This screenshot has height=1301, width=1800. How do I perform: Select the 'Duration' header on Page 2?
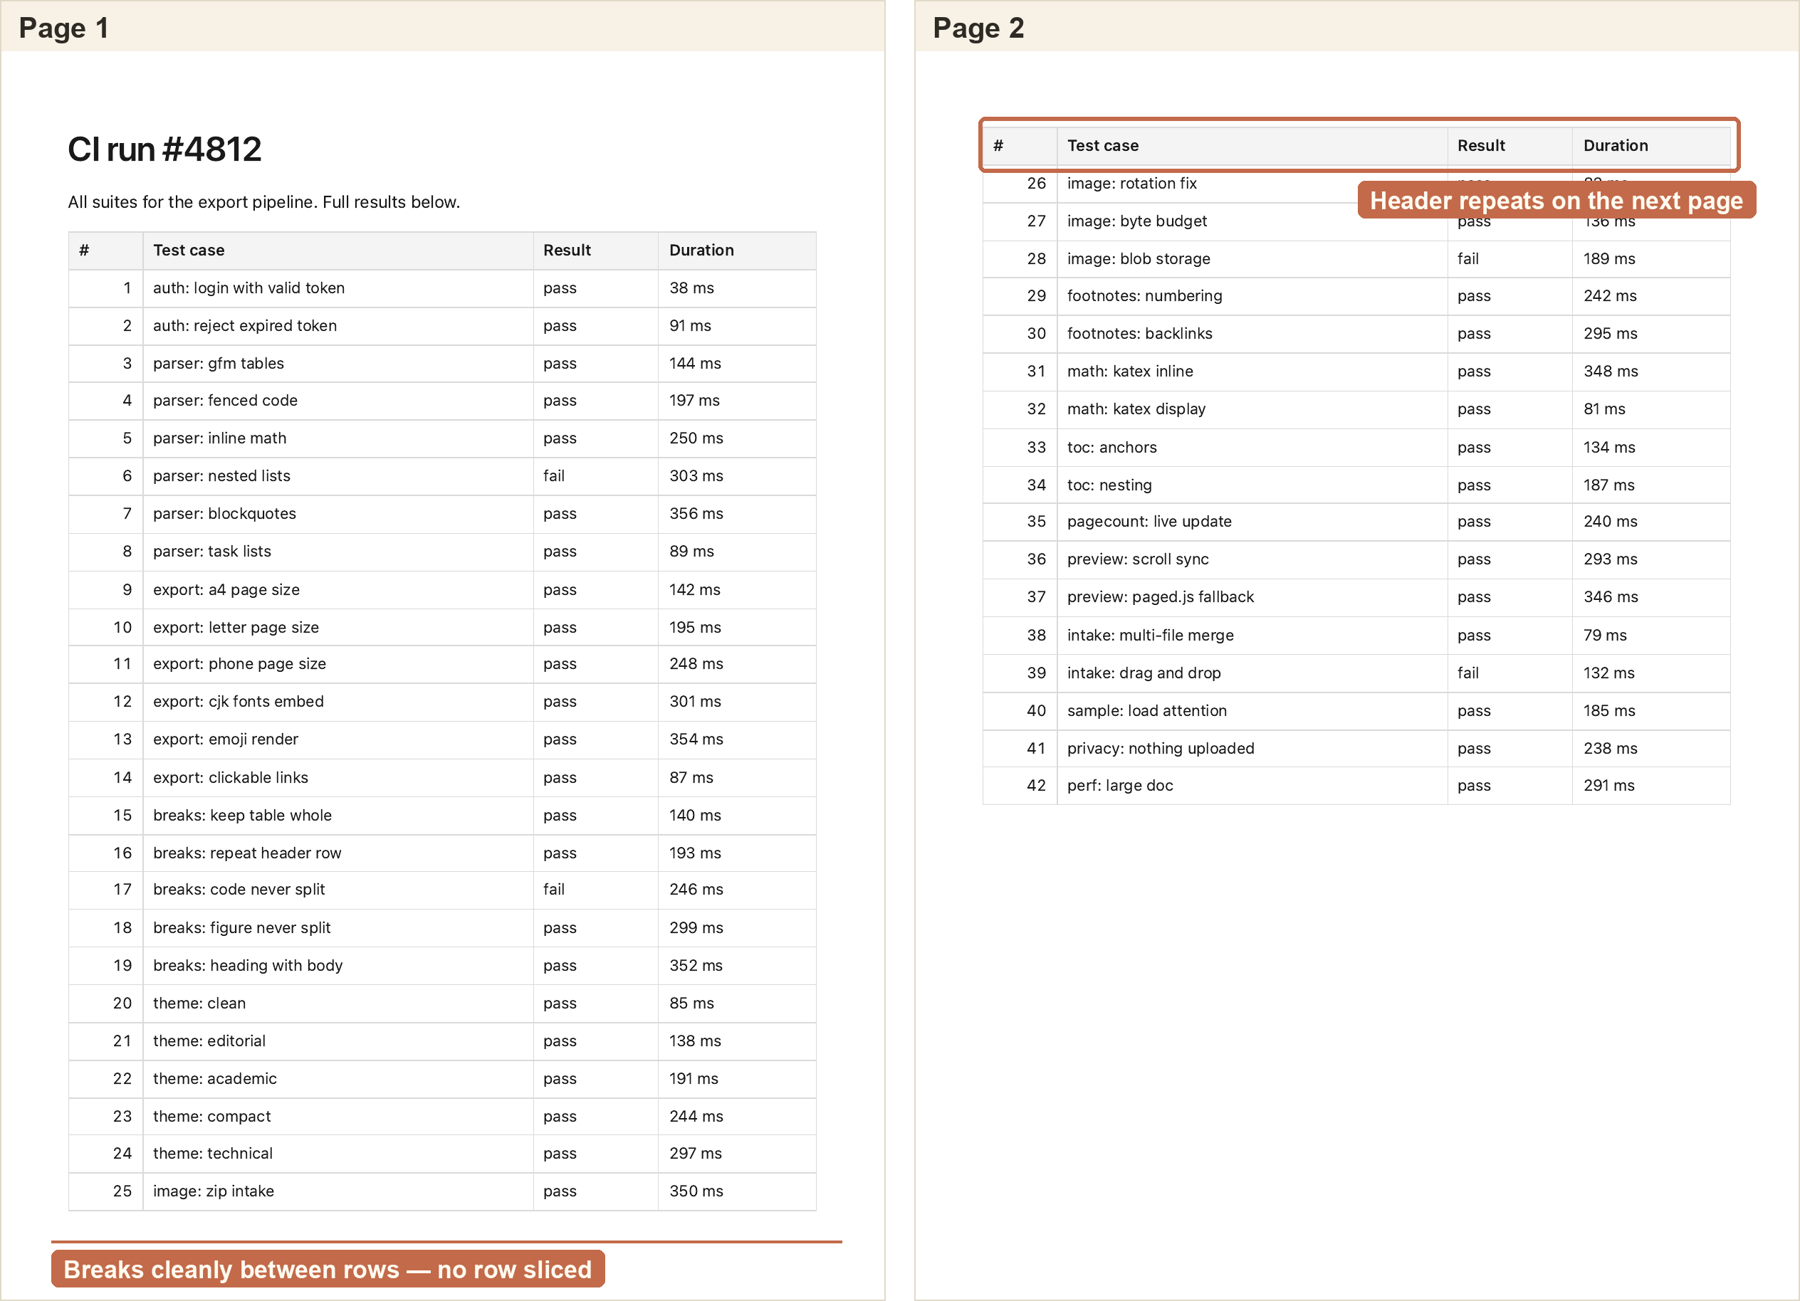[x=1651, y=145]
